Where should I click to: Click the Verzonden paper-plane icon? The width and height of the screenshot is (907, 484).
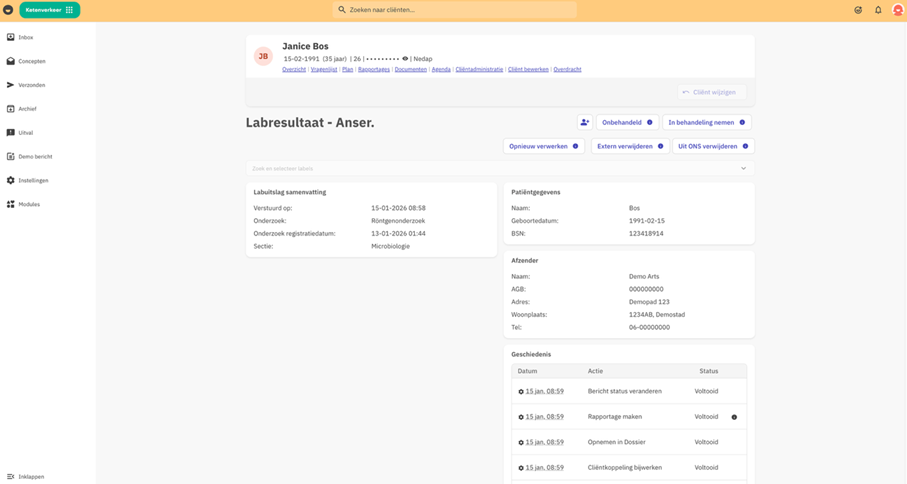tap(10, 85)
